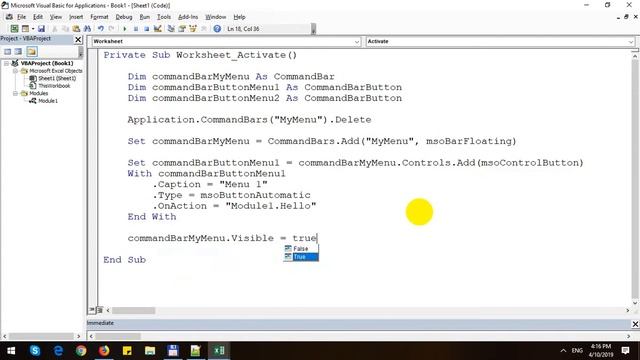Open the Activate procedure dropdown
640x360 pixels.
[631, 41]
